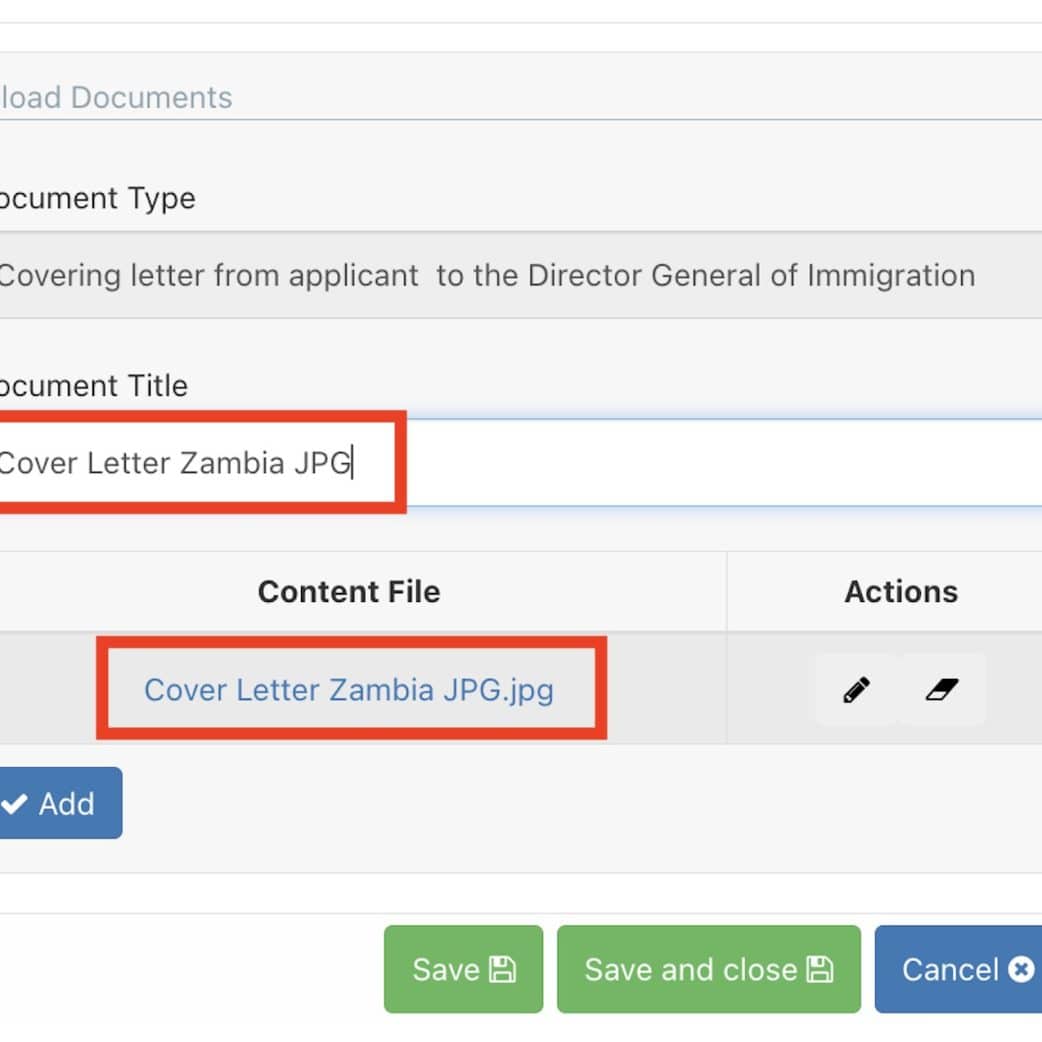The height and width of the screenshot is (1042, 1042).
Task: Click the pencil edit icon in Actions
Action: pyautogui.click(x=856, y=690)
